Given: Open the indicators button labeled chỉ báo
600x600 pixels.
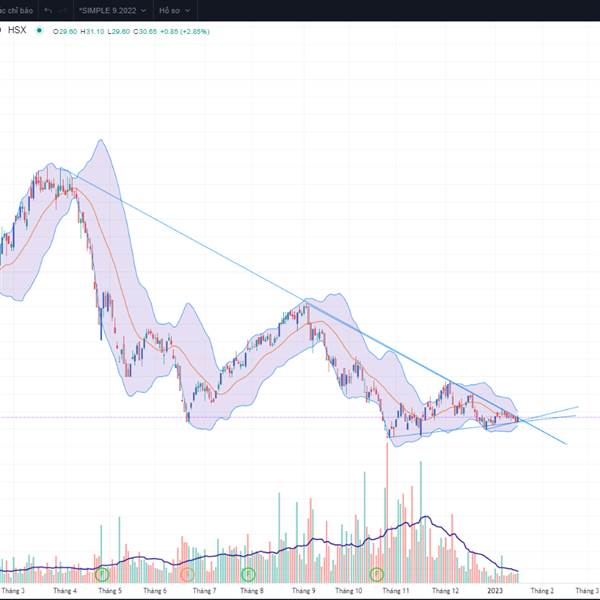Looking at the screenshot, I should [17, 10].
